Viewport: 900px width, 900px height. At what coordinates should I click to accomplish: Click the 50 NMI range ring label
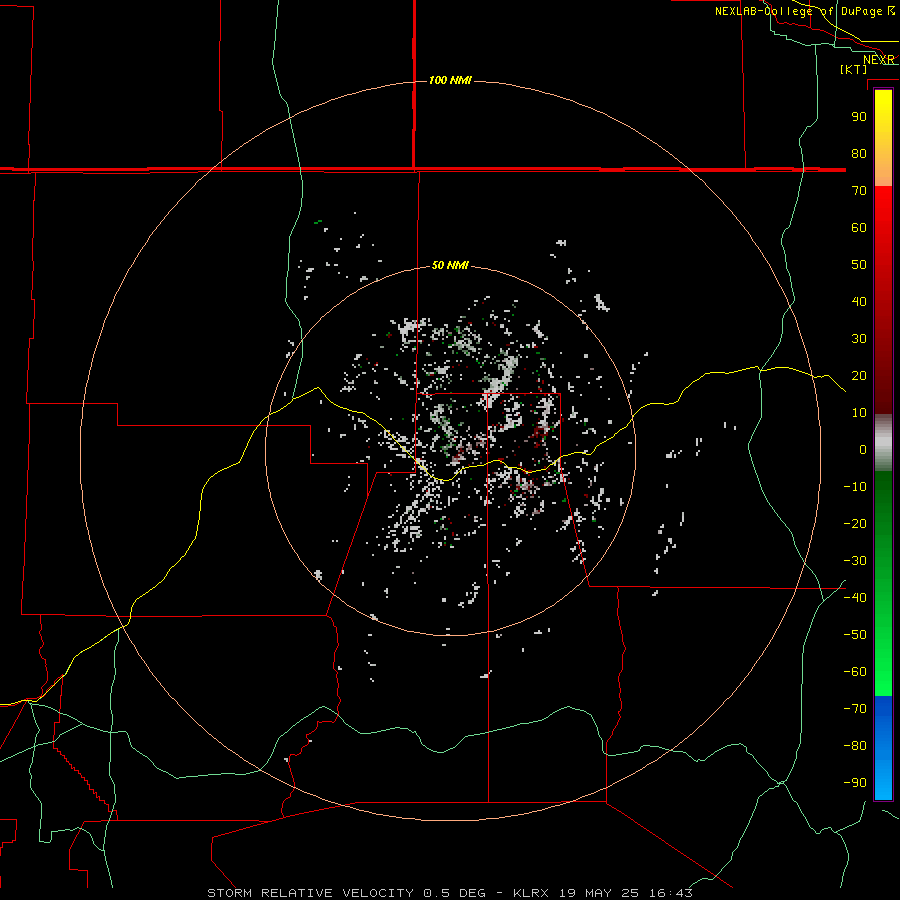[x=450, y=265]
